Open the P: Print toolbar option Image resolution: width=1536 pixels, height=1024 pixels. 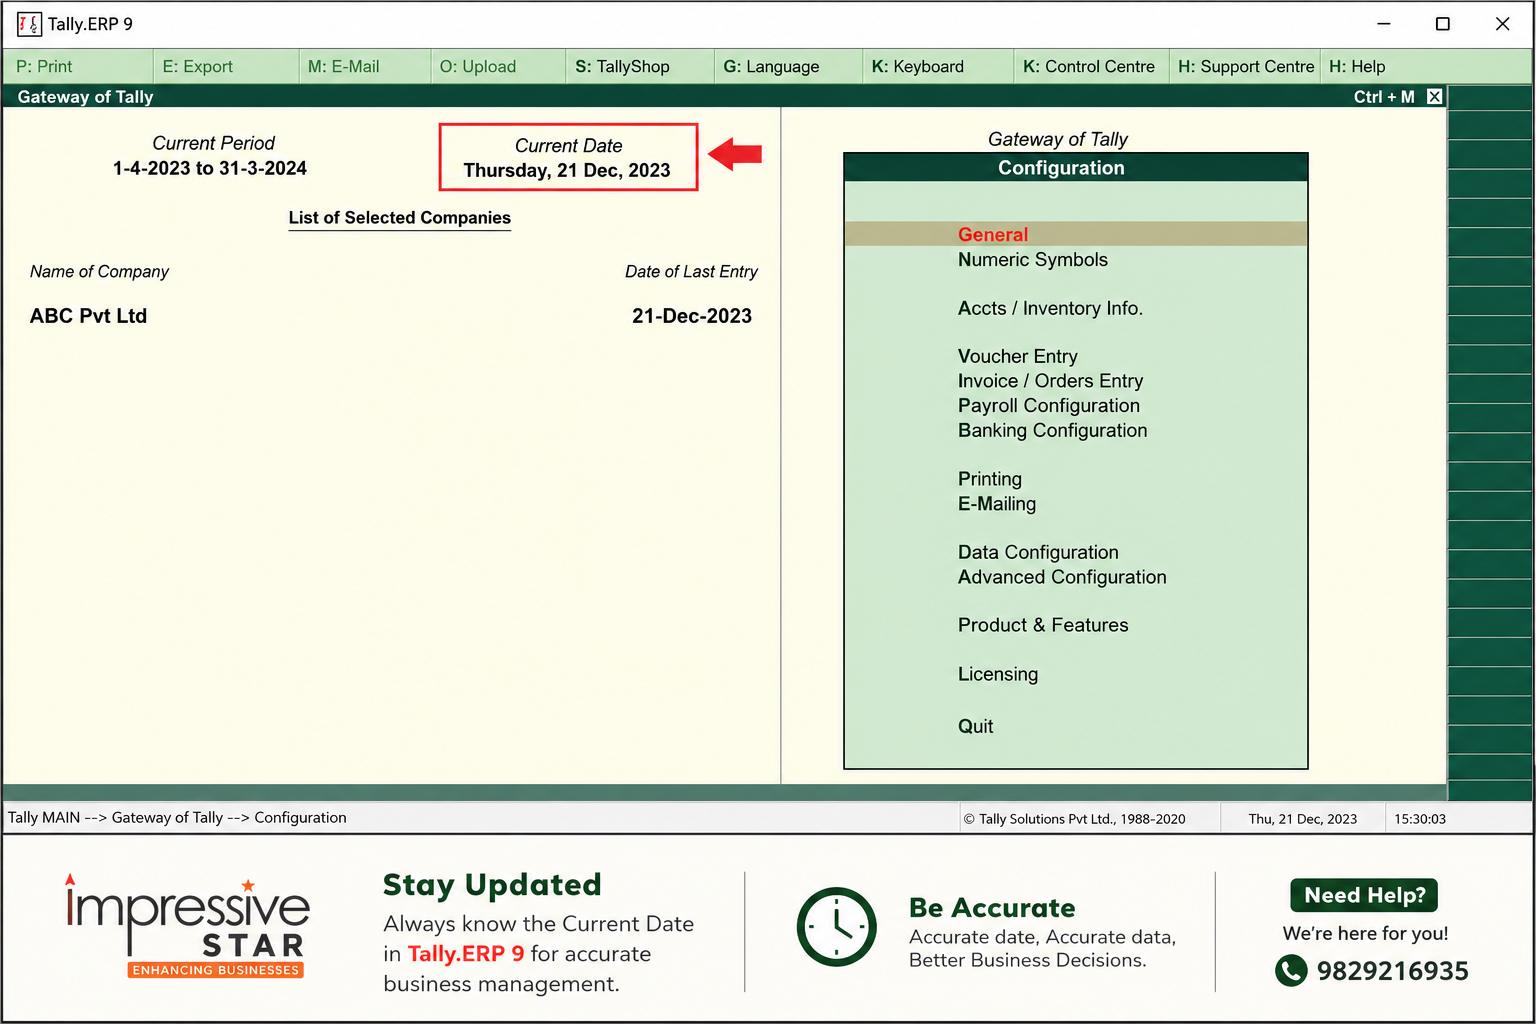point(44,67)
